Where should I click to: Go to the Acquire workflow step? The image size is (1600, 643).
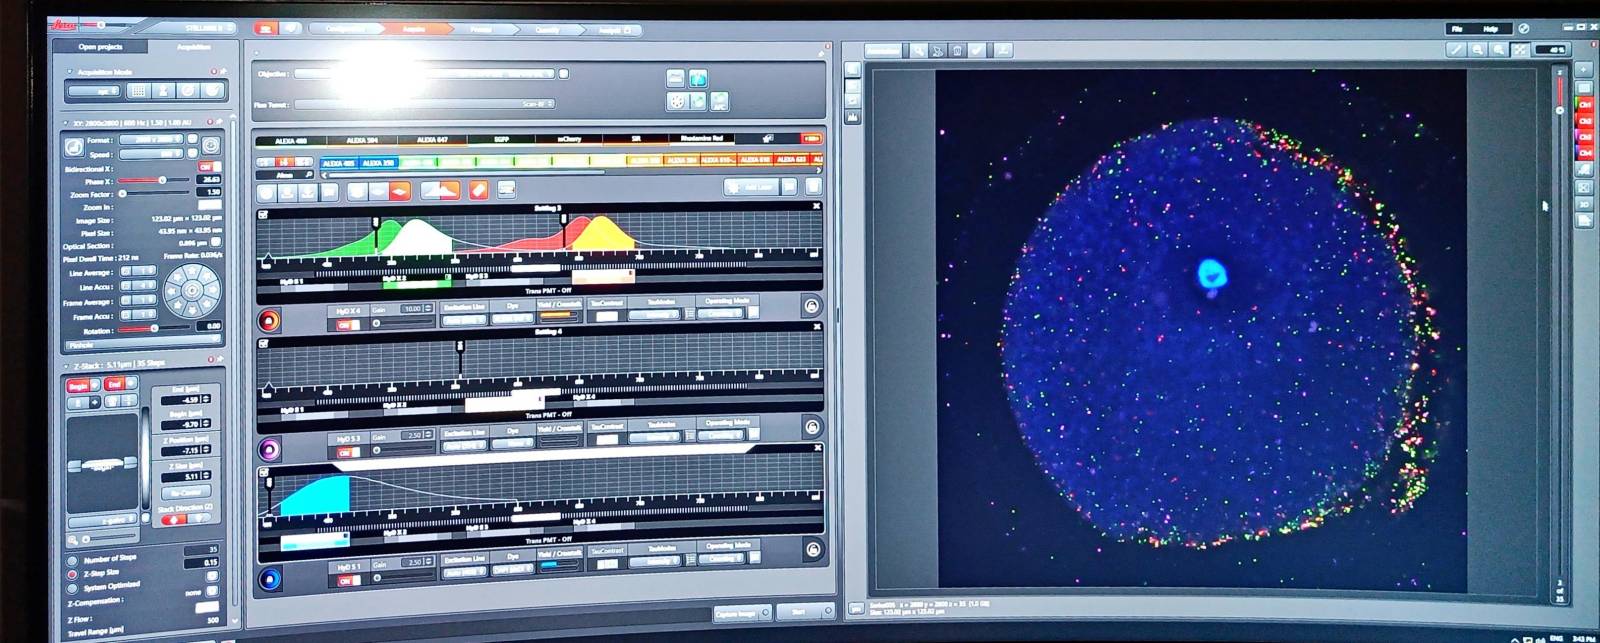414,29
